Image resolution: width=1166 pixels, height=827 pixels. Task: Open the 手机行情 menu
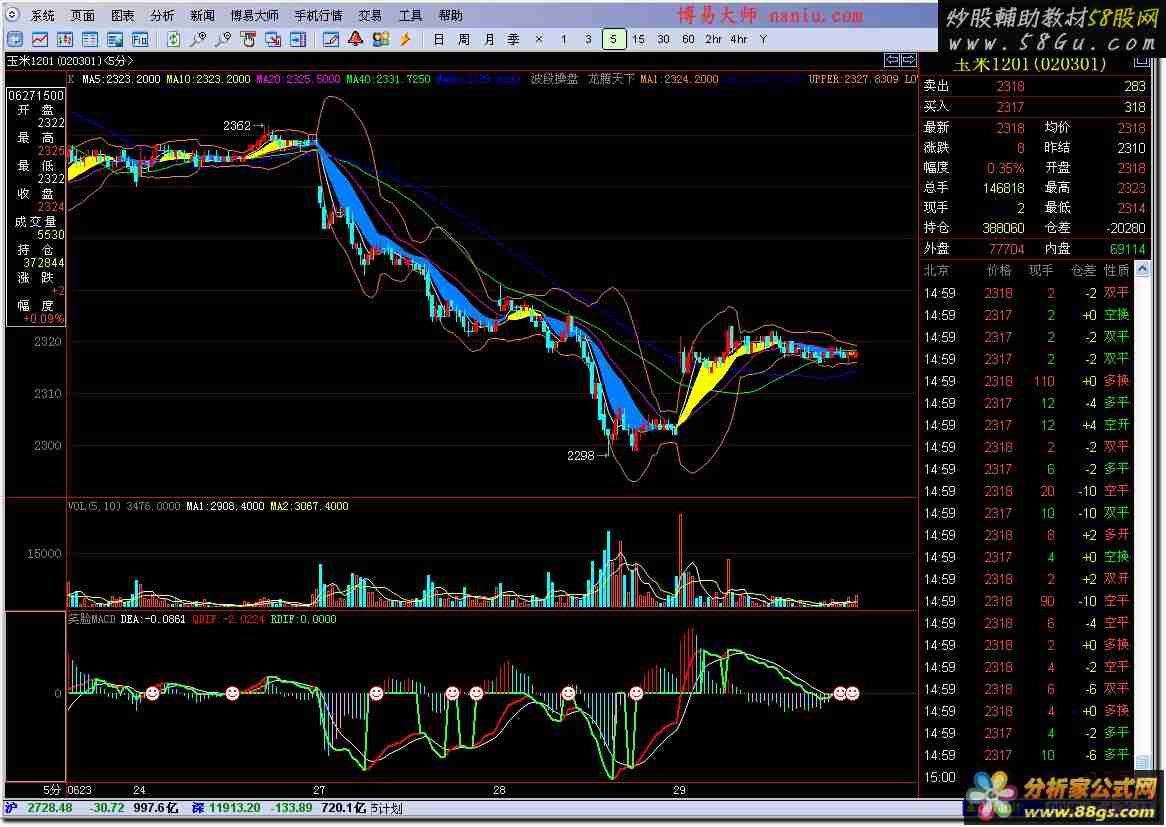click(x=318, y=16)
